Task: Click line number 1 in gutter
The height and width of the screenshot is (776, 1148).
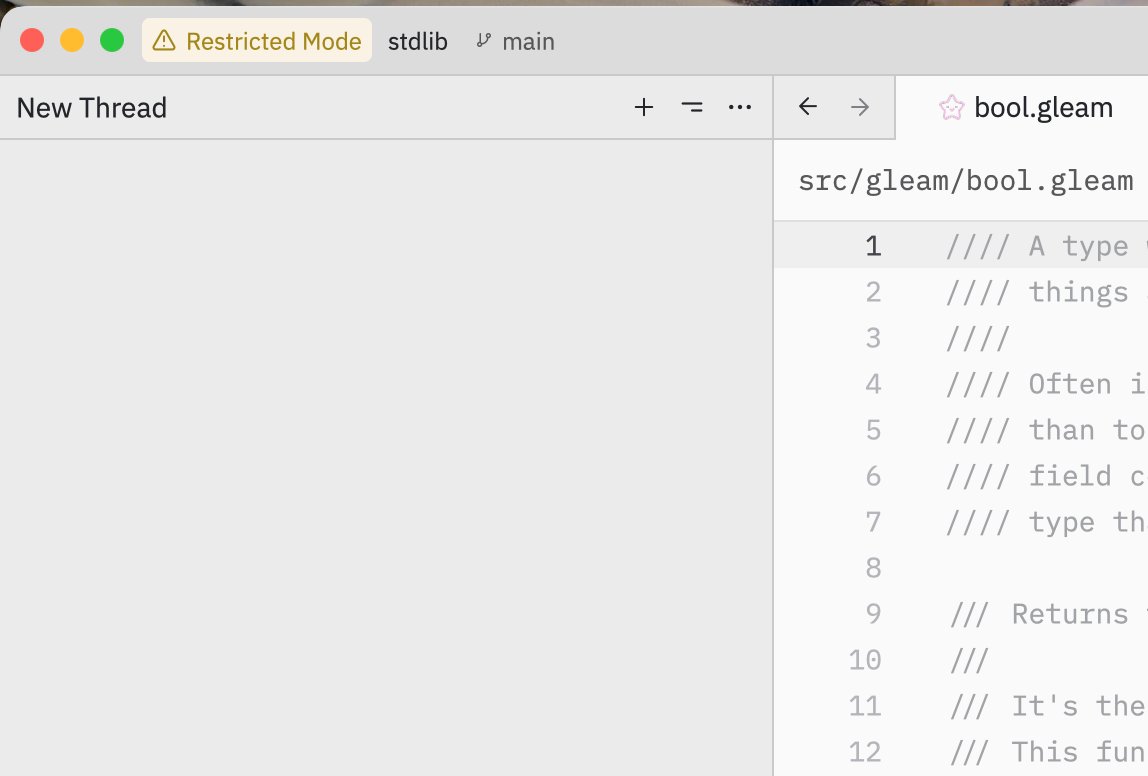Action: [x=873, y=246]
